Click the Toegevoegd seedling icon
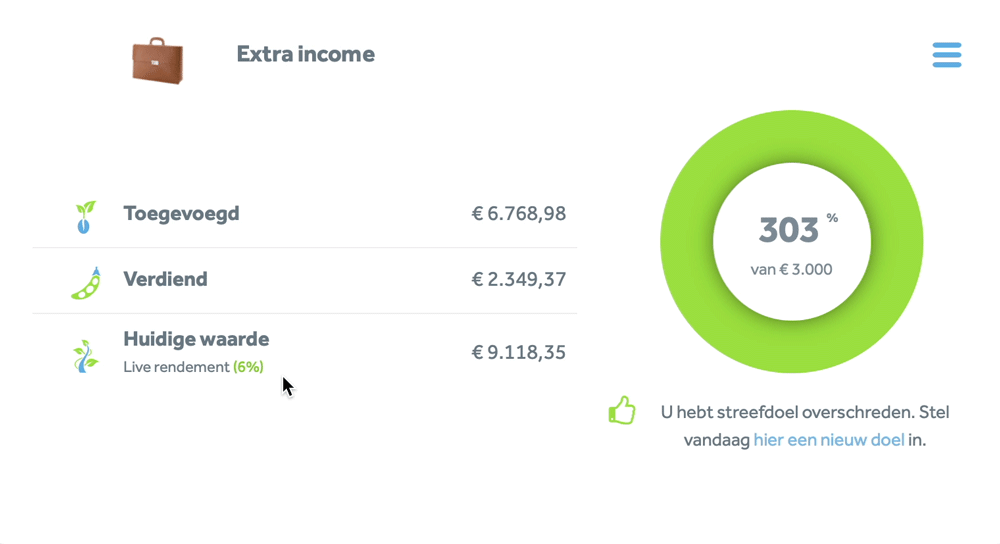This screenshot has width=1000, height=544. tap(85, 216)
